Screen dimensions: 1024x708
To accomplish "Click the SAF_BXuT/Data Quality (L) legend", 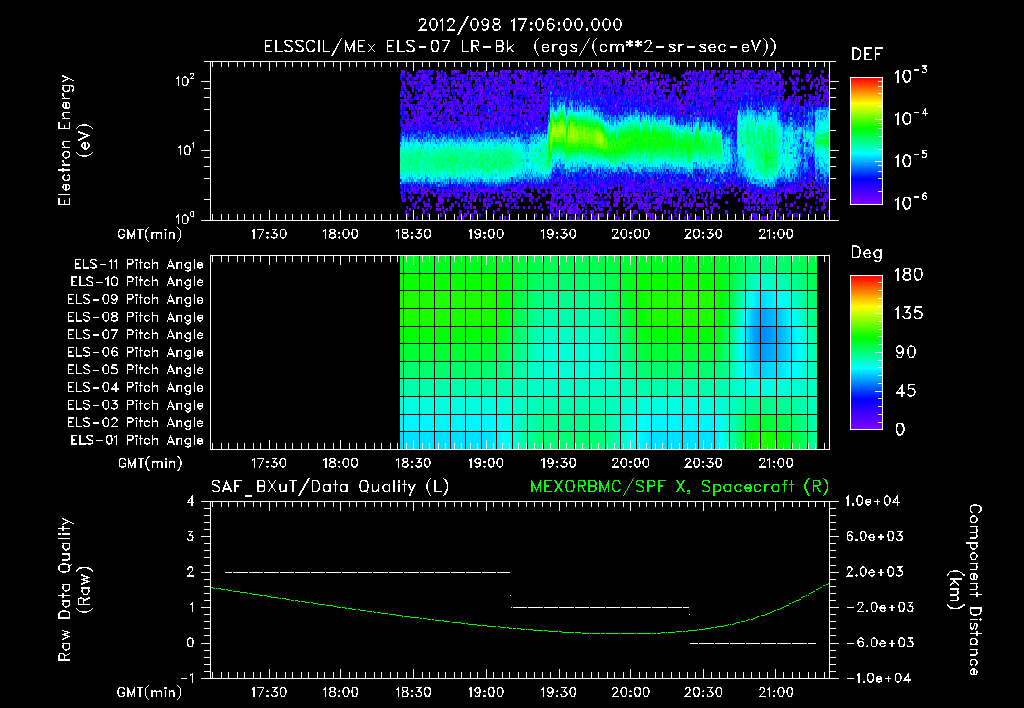I will 330,487.
